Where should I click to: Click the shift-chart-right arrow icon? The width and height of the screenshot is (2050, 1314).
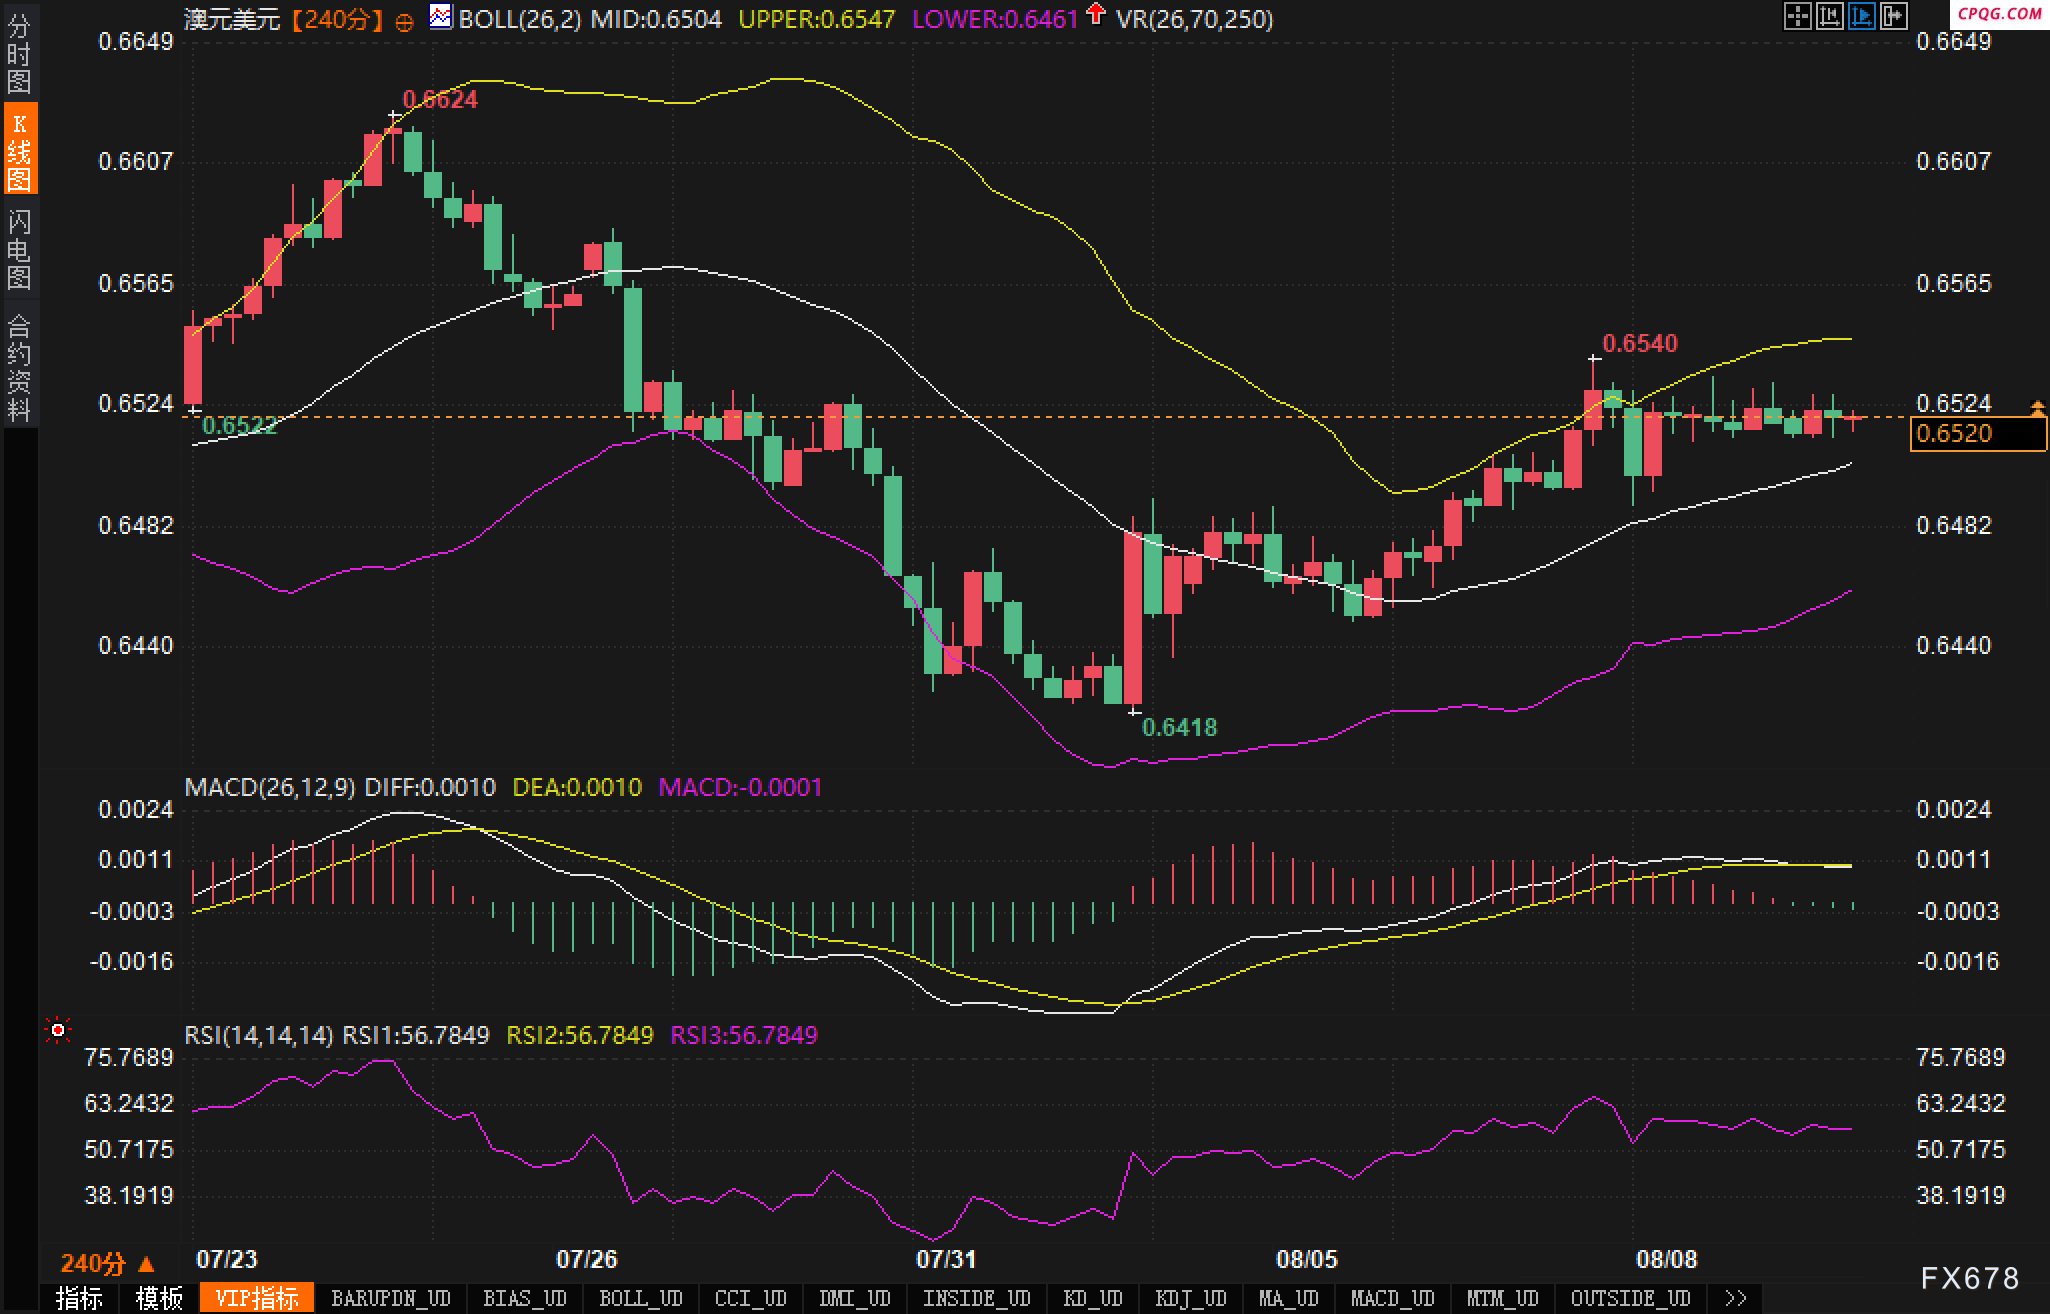1893,16
